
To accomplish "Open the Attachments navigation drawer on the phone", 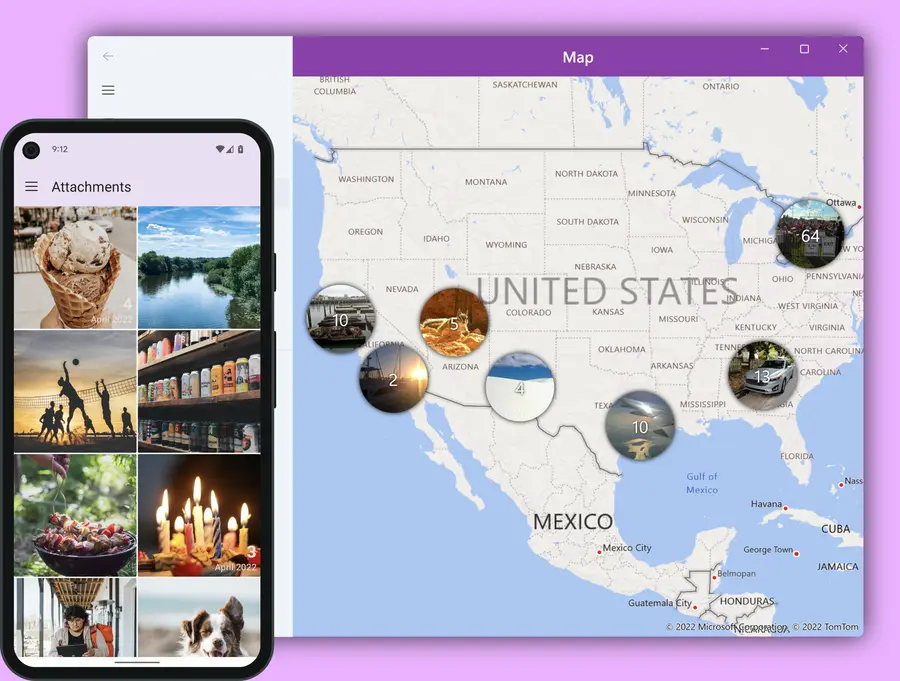I will pos(31,186).
